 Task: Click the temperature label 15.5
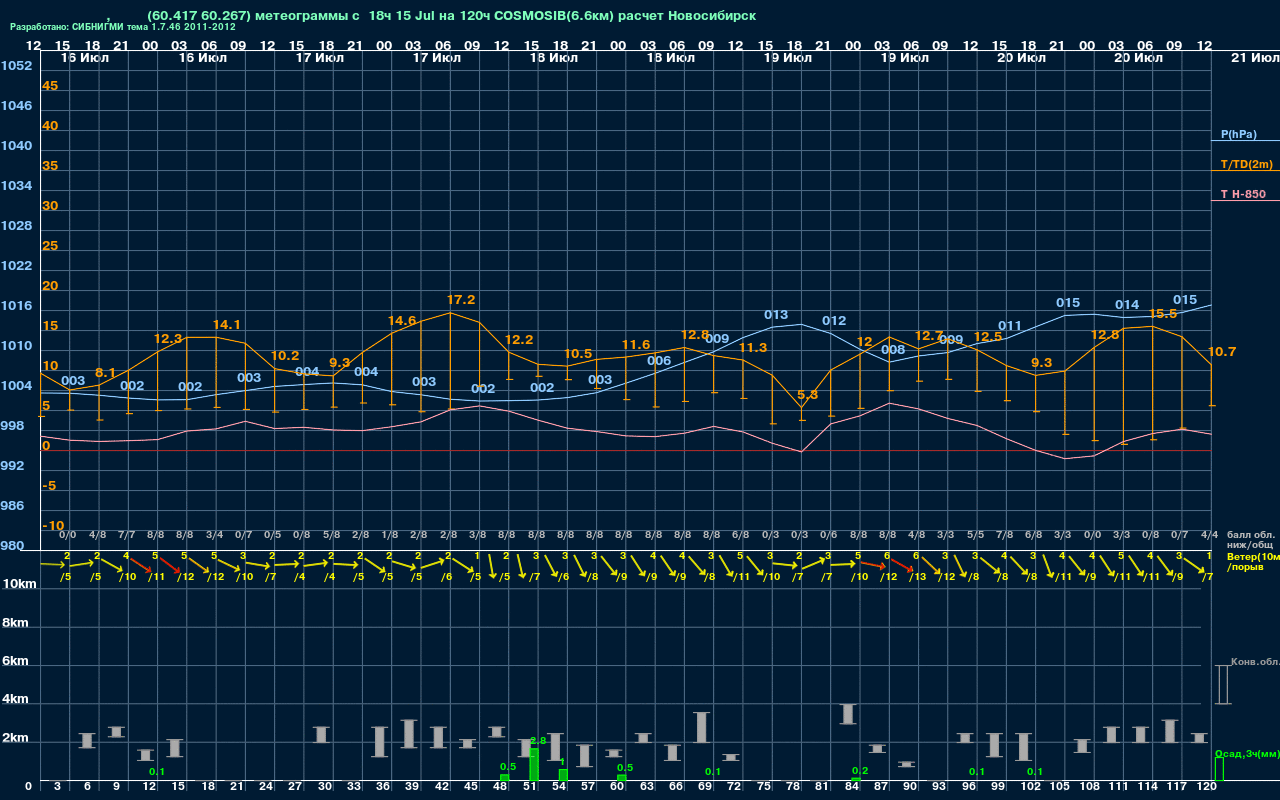tap(1163, 313)
